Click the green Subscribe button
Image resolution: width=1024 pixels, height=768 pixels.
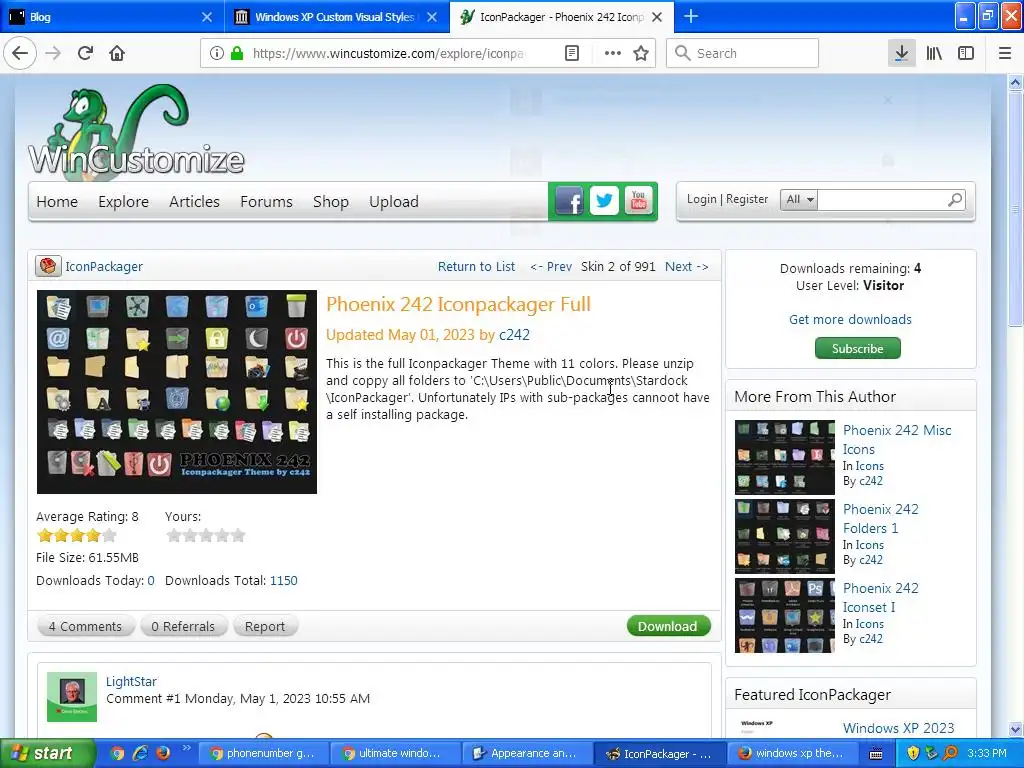click(857, 348)
